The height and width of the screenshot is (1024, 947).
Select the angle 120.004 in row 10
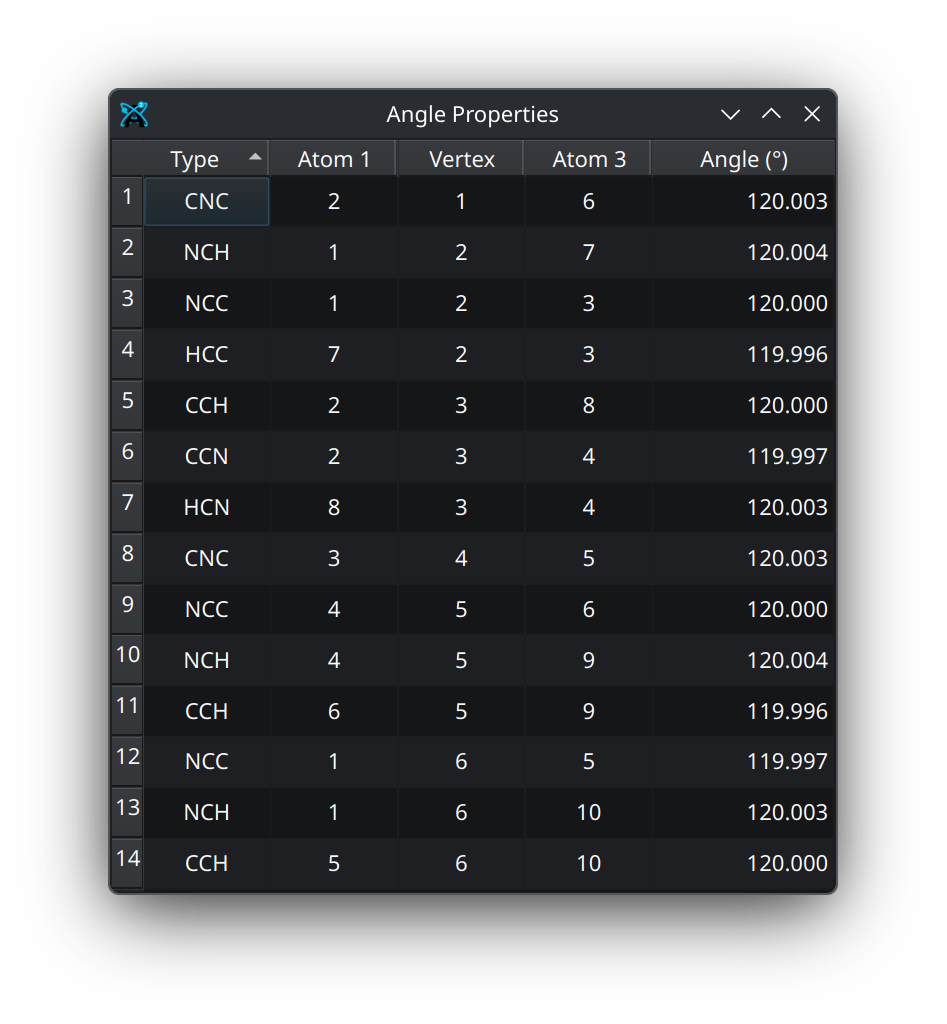click(787, 660)
